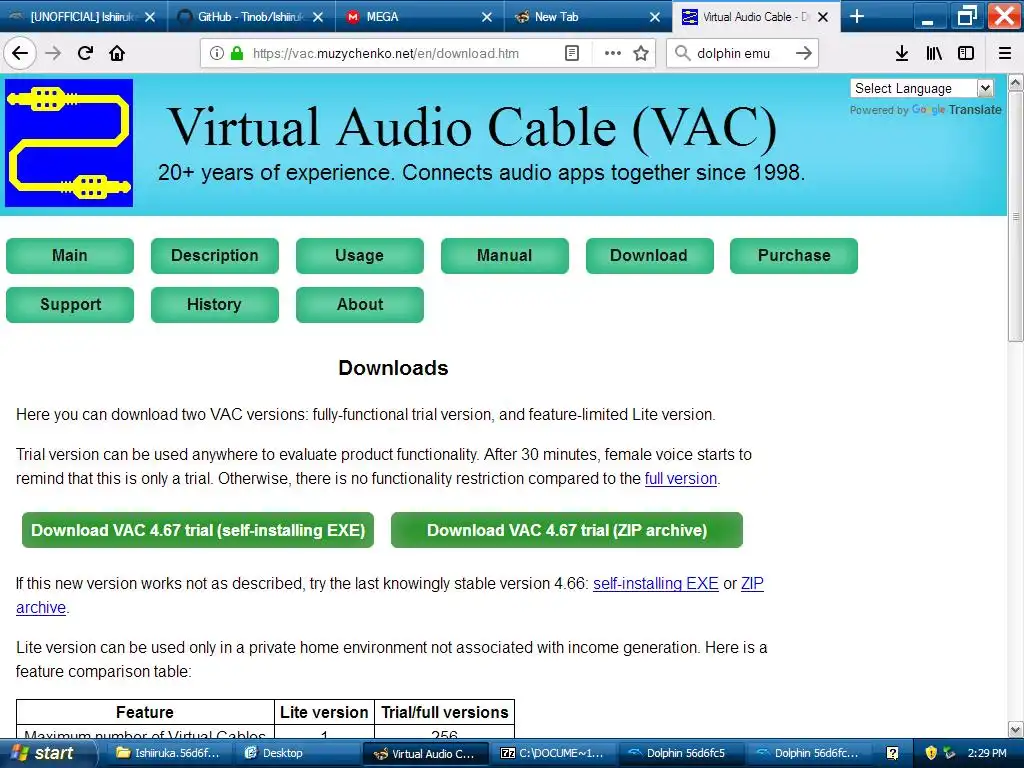Image resolution: width=1024 pixels, height=768 pixels.
Task: Switch to the GitHub Tinob tab
Action: click(250, 17)
